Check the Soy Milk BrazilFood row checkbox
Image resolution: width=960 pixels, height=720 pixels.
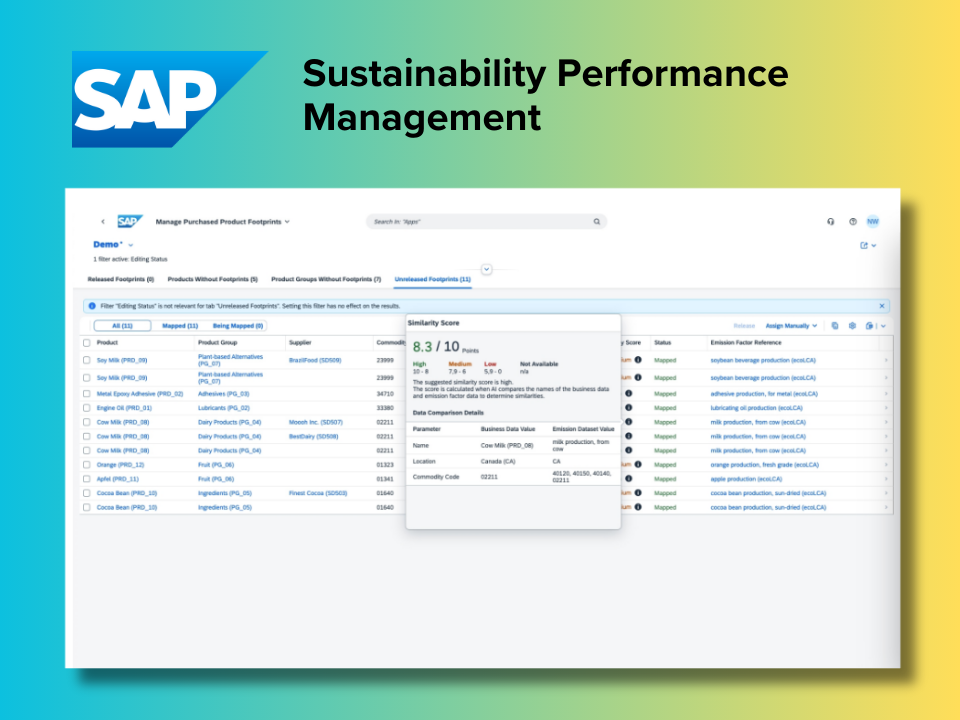click(86, 360)
